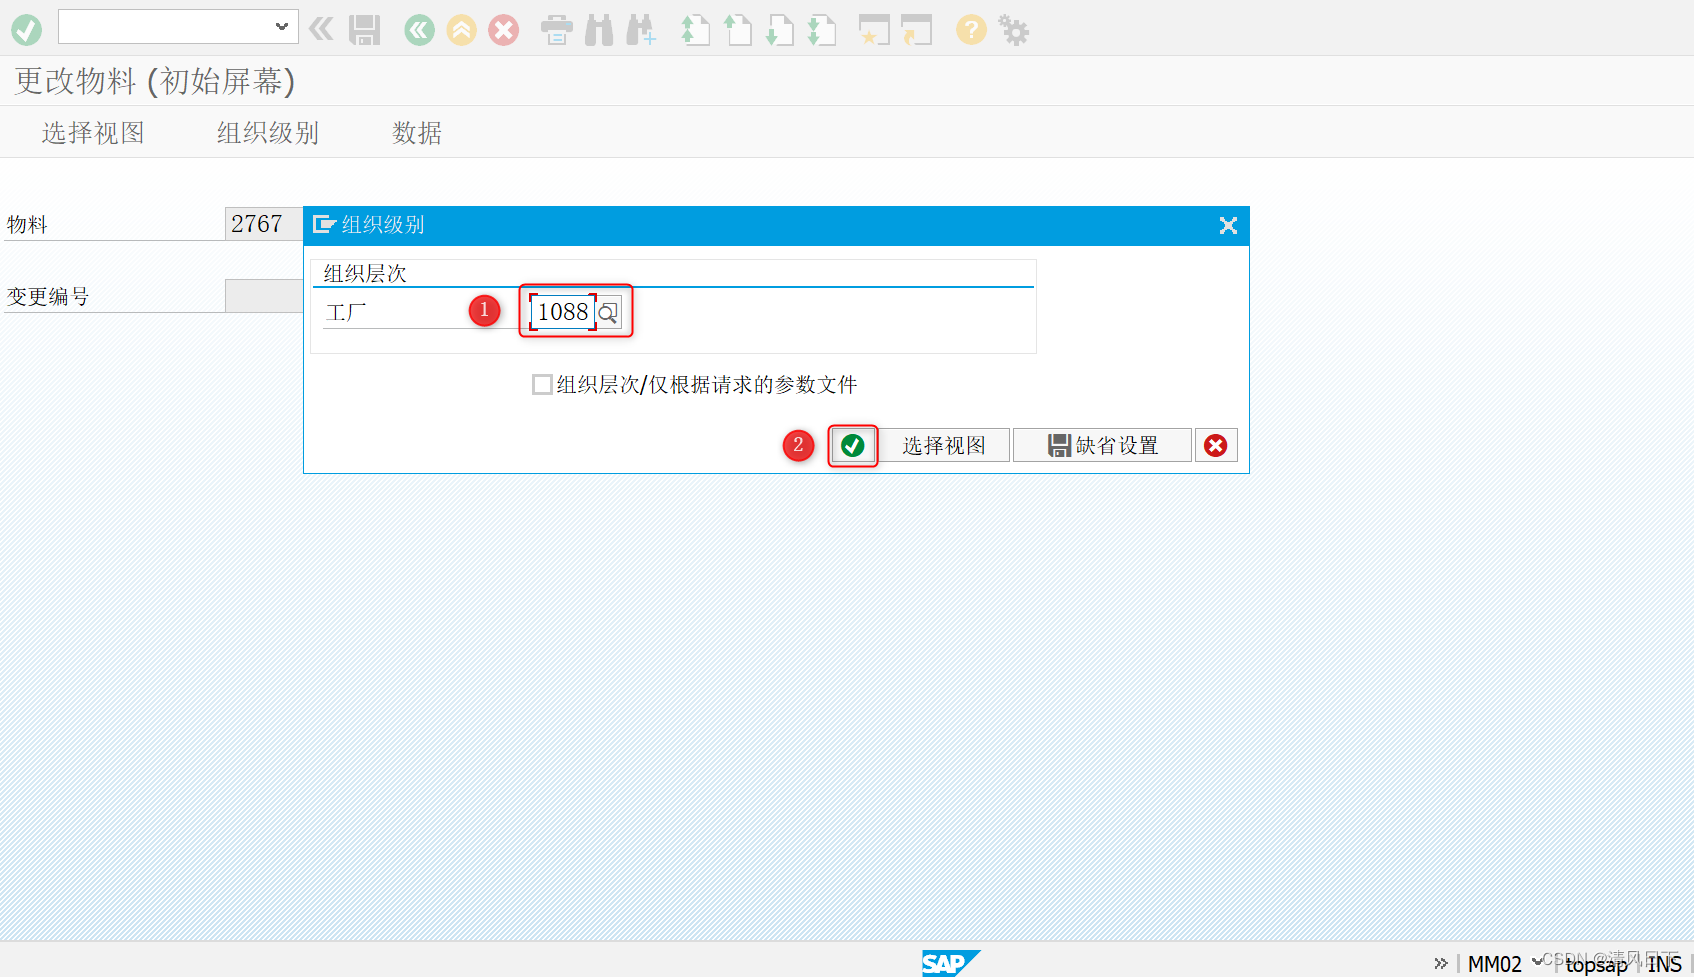
Task: Open the 组织级别 menu item
Action: coord(268,133)
